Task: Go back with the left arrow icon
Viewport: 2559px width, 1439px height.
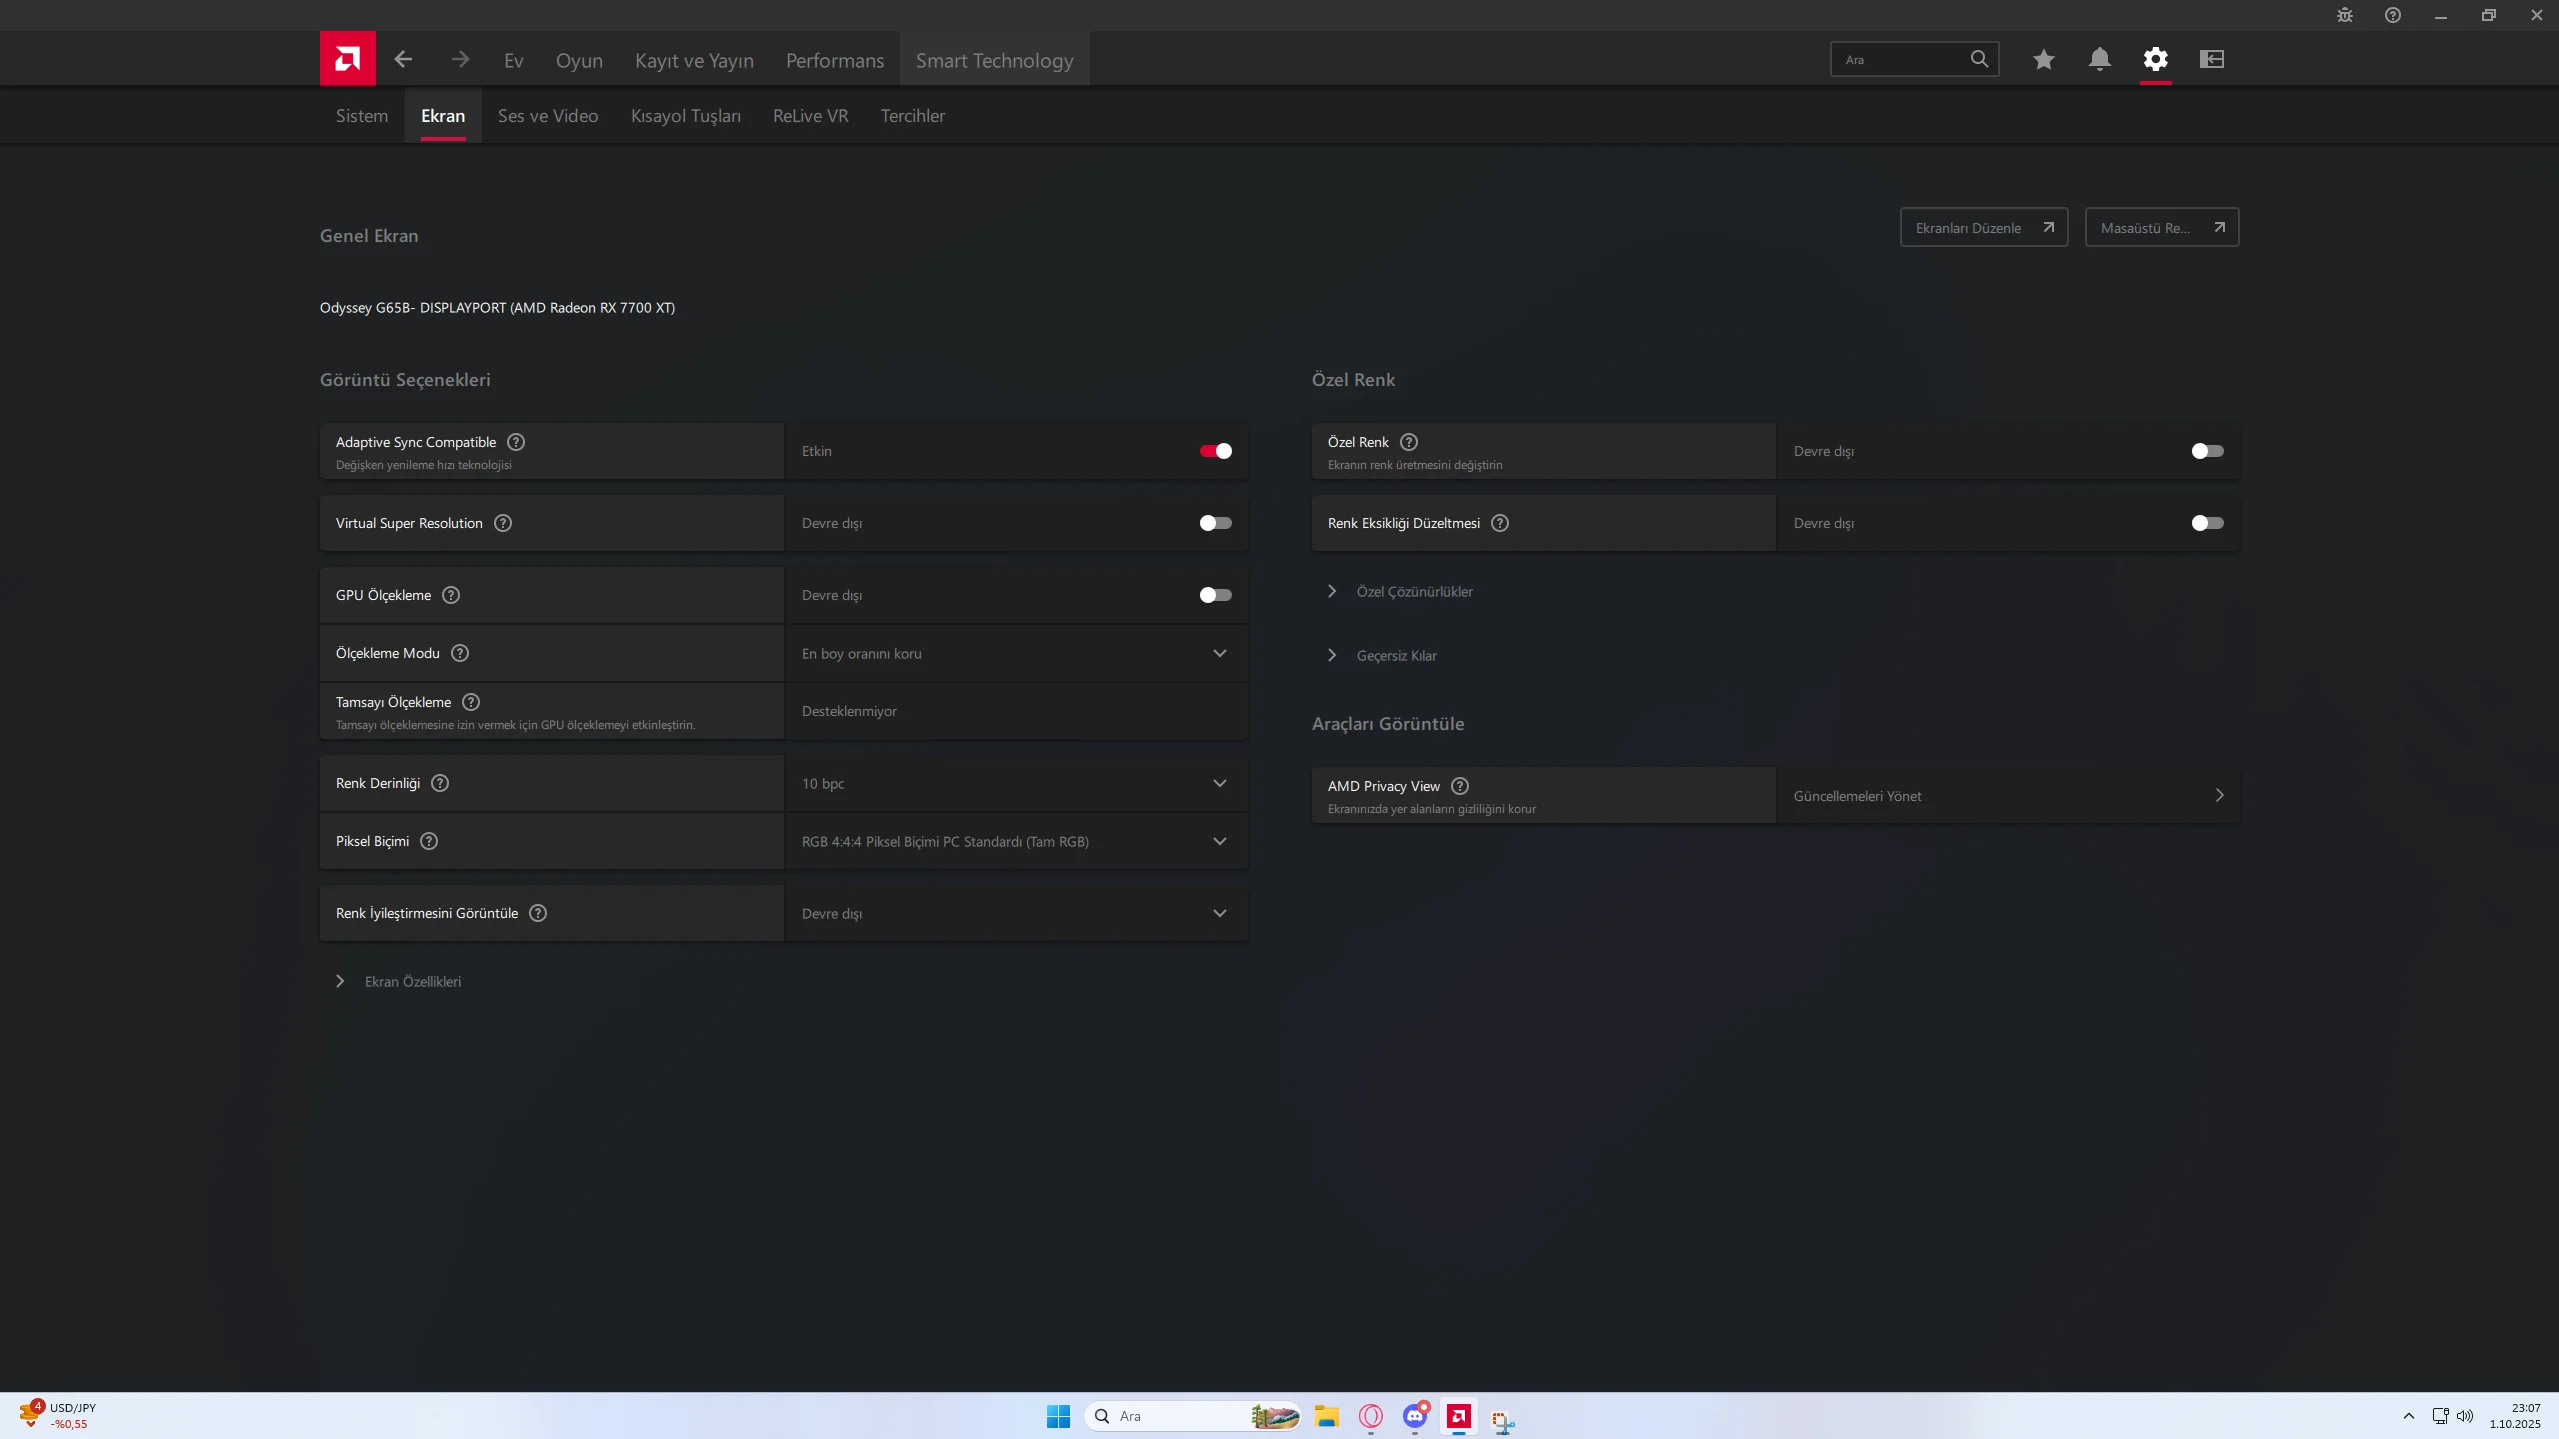Action: 403,59
